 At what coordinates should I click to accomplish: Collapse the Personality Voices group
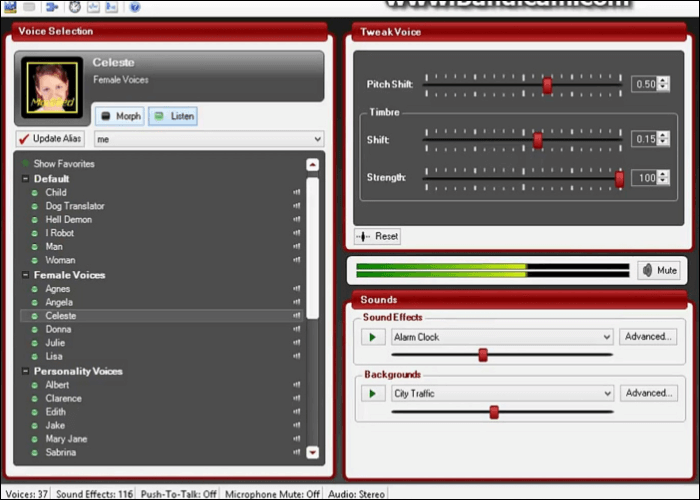[25, 371]
